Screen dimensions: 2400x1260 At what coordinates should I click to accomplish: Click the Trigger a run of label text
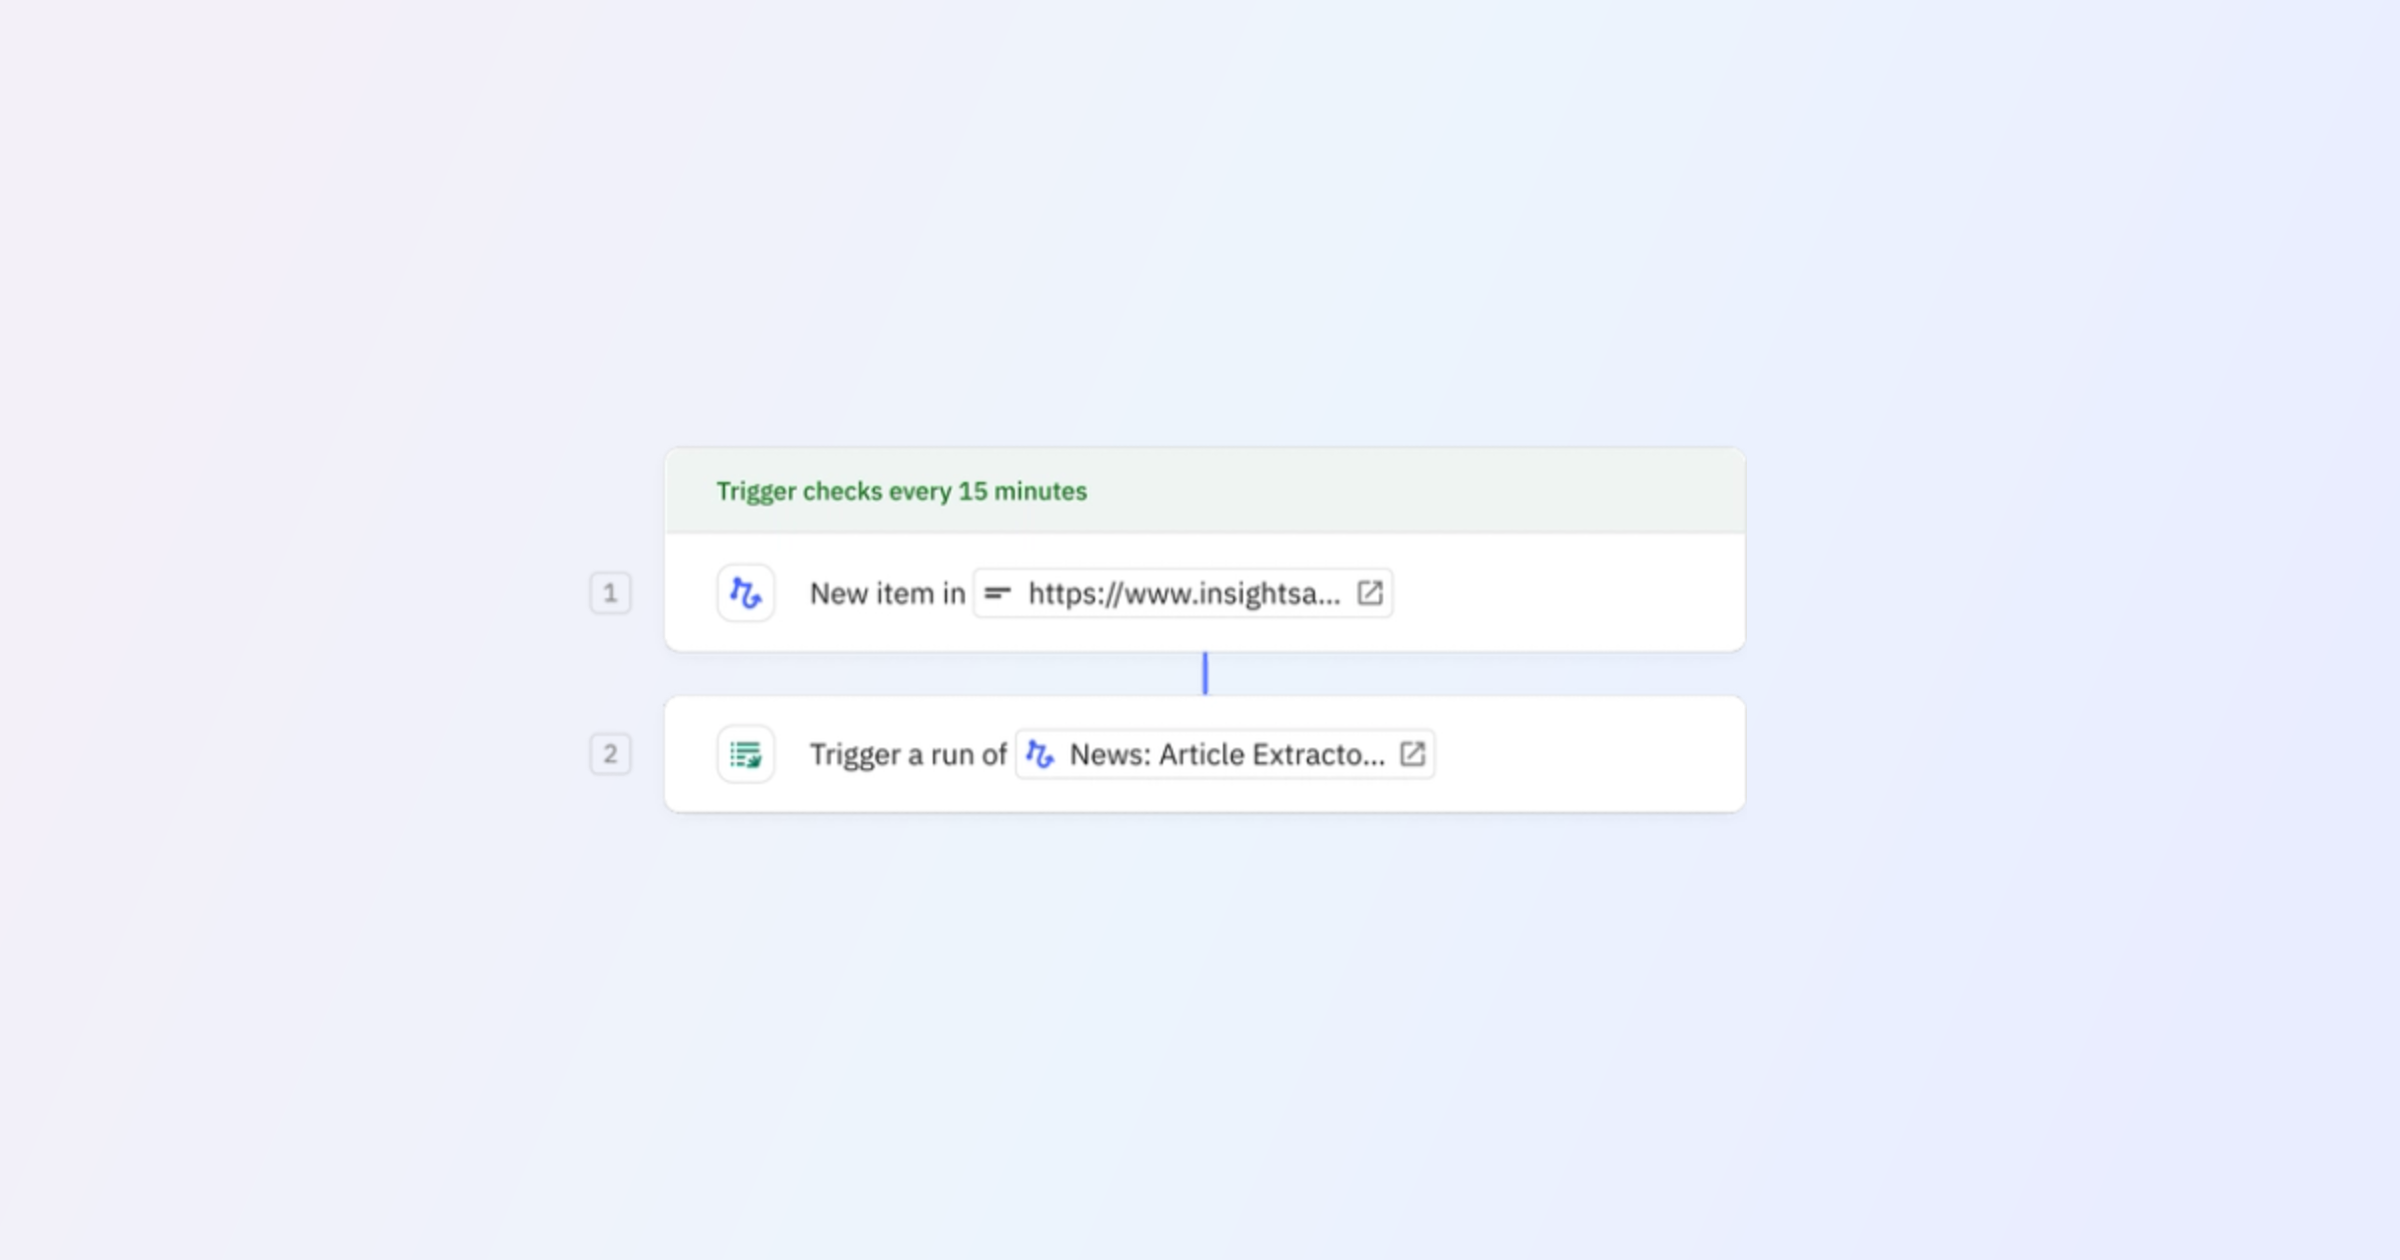tap(908, 754)
